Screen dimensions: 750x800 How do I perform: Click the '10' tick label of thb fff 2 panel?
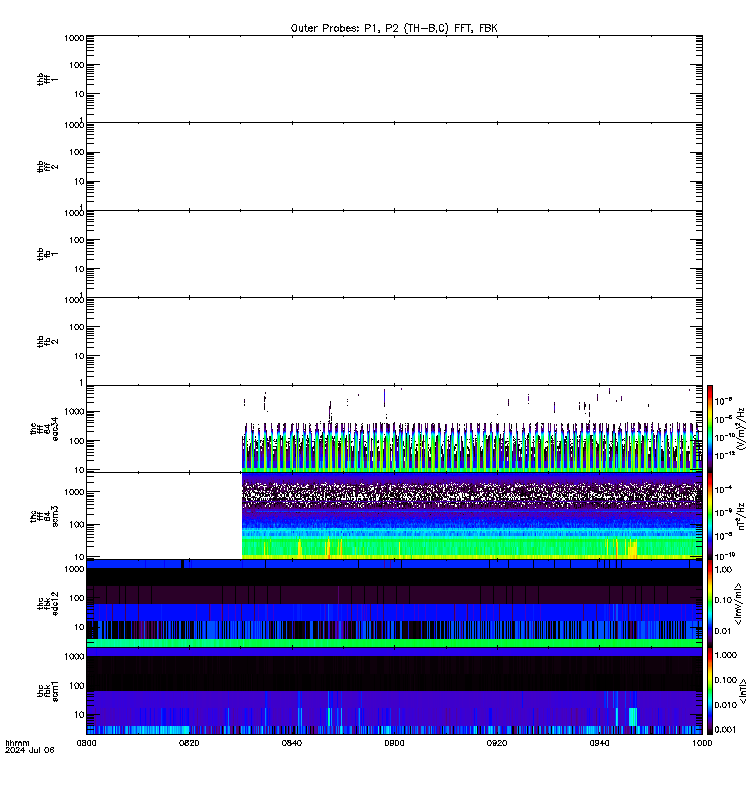[79, 181]
